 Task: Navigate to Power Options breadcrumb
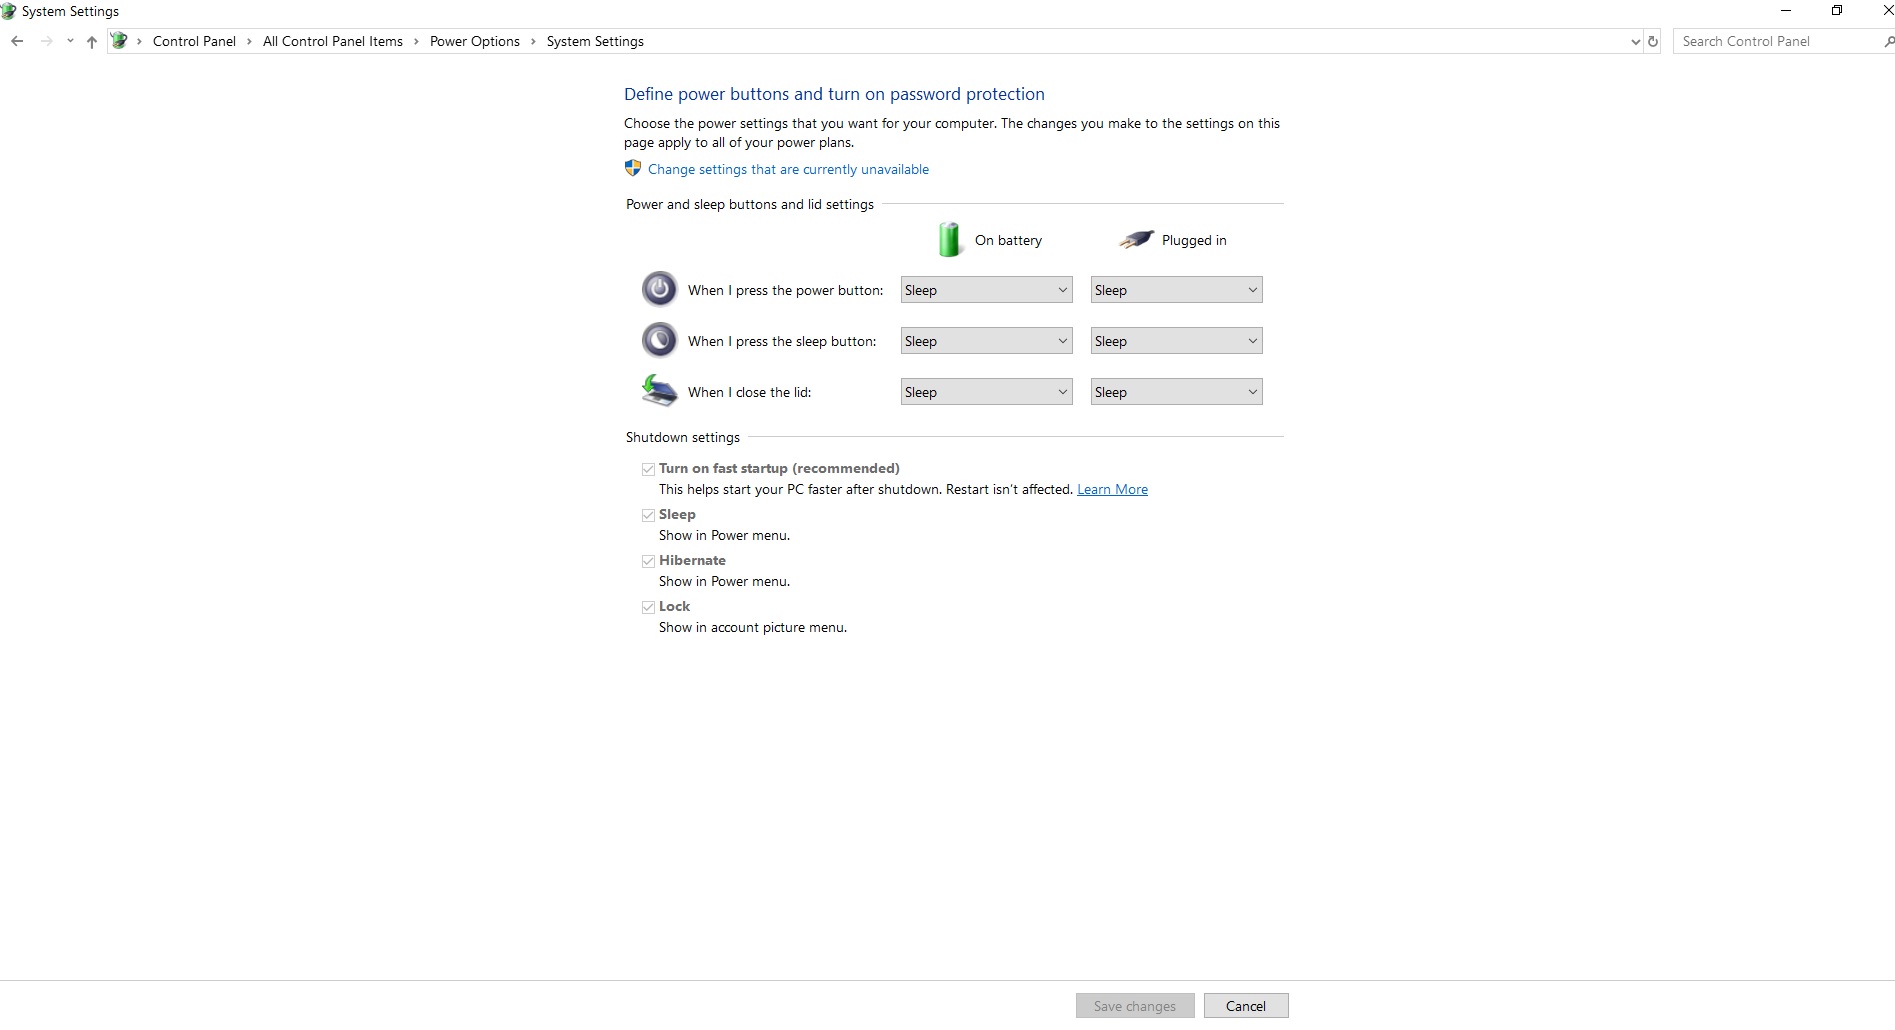coord(475,41)
